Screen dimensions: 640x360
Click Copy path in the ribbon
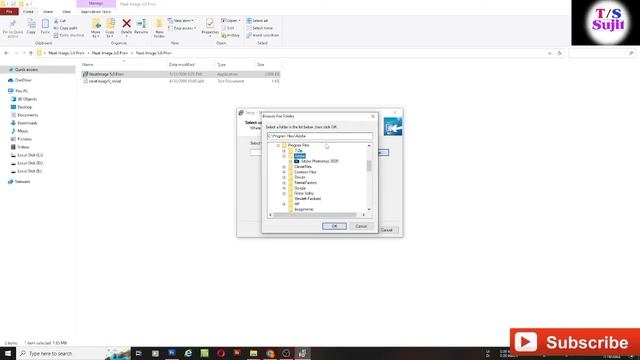[x=65, y=28]
